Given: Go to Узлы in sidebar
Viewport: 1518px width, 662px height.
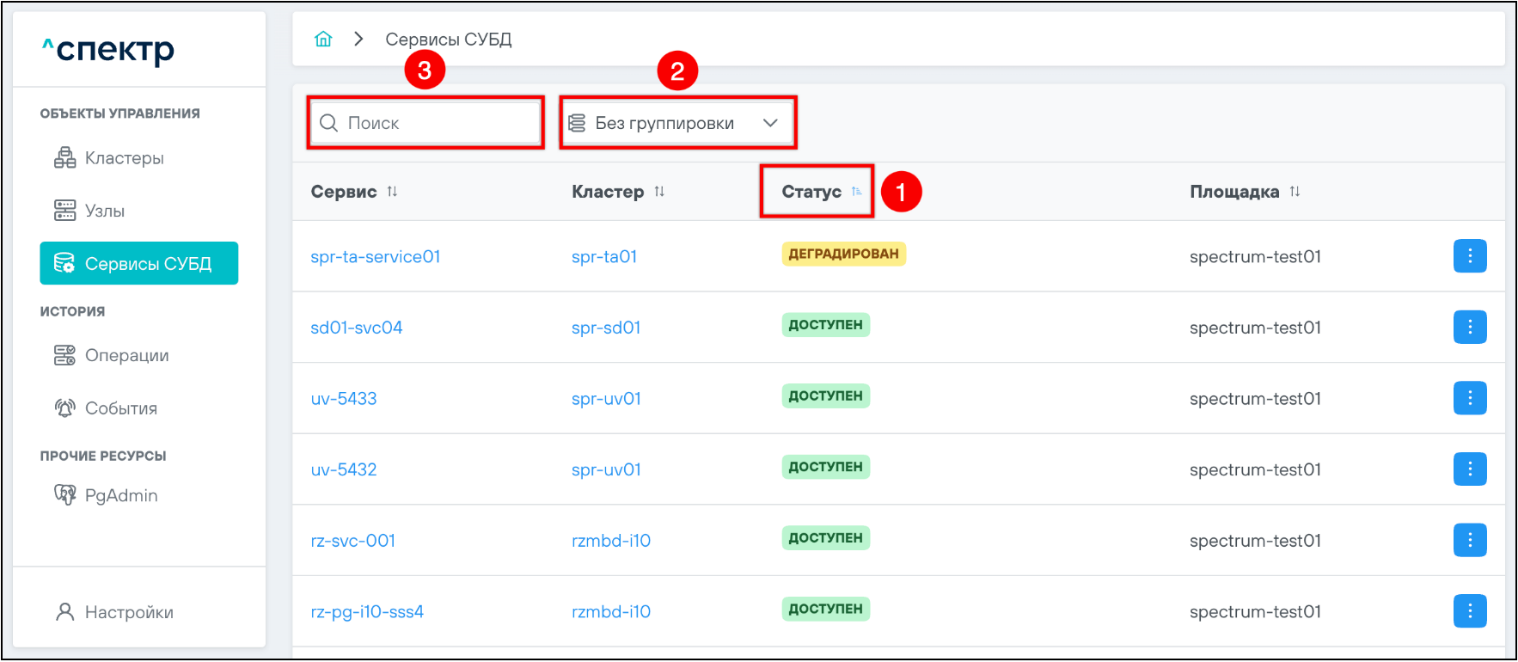Looking at the screenshot, I should tap(104, 211).
